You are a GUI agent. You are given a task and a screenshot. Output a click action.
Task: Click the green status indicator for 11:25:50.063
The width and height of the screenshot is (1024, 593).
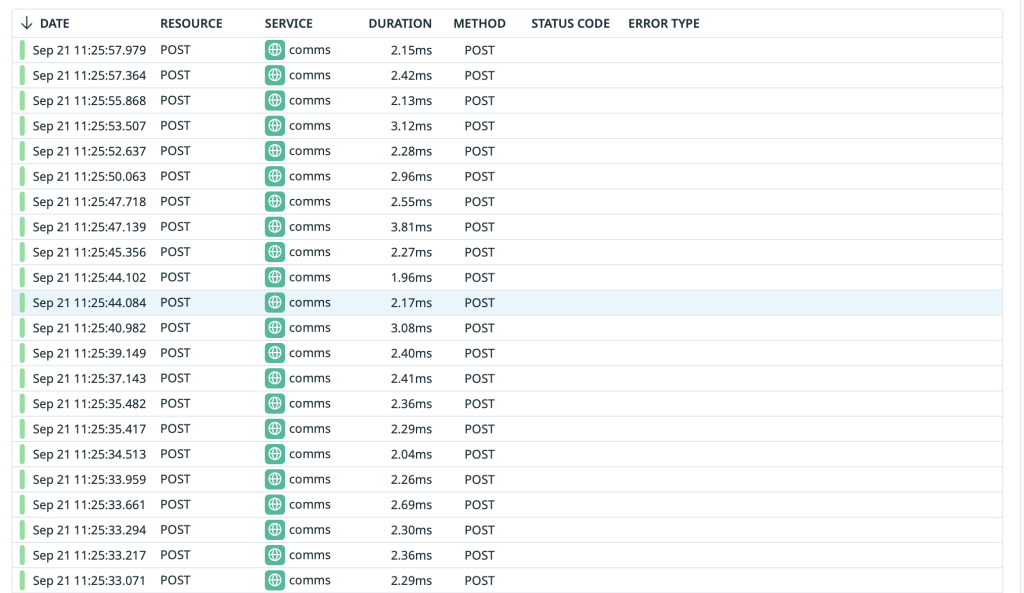click(22, 176)
